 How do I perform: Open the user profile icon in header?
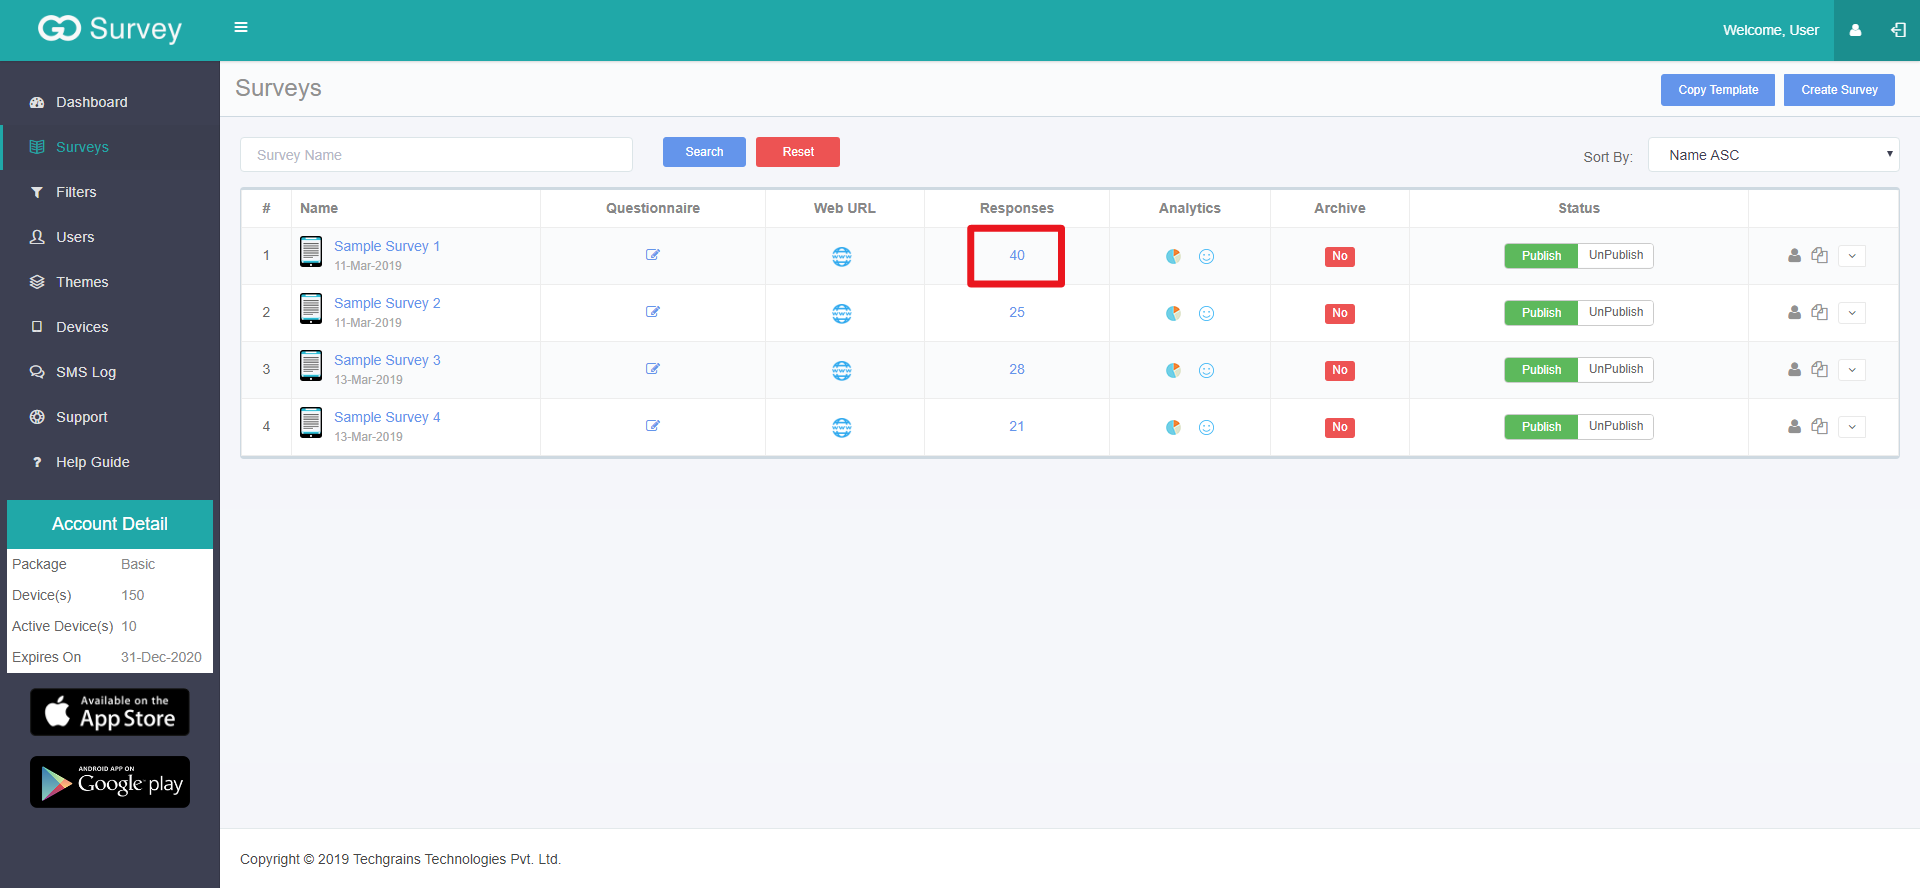click(x=1855, y=30)
